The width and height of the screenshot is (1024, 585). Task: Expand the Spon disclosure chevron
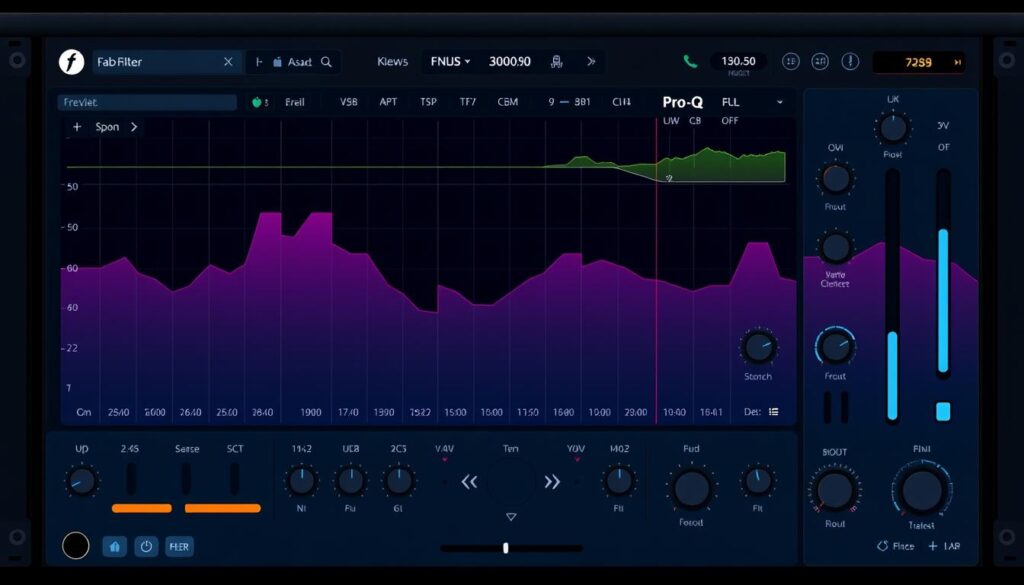pyautogui.click(x=135, y=127)
